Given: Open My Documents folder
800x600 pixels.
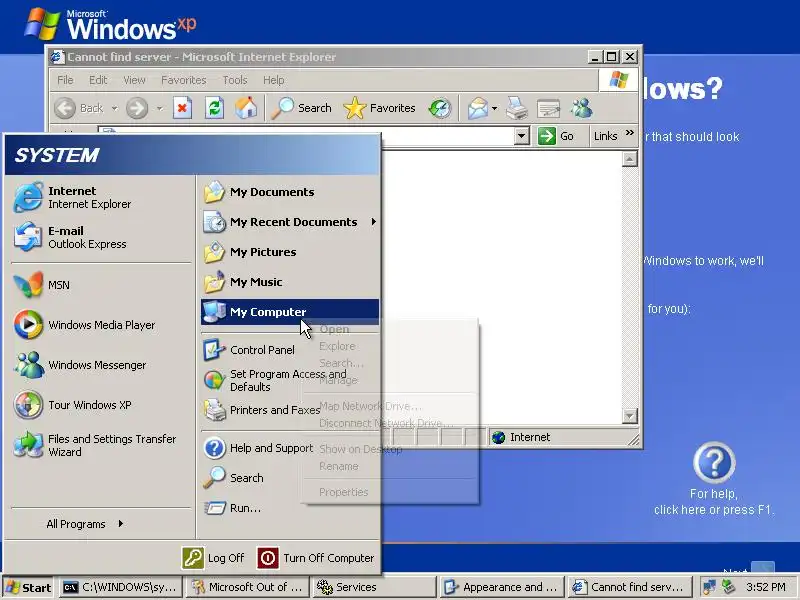Looking at the screenshot, I should tap(290, 192).
